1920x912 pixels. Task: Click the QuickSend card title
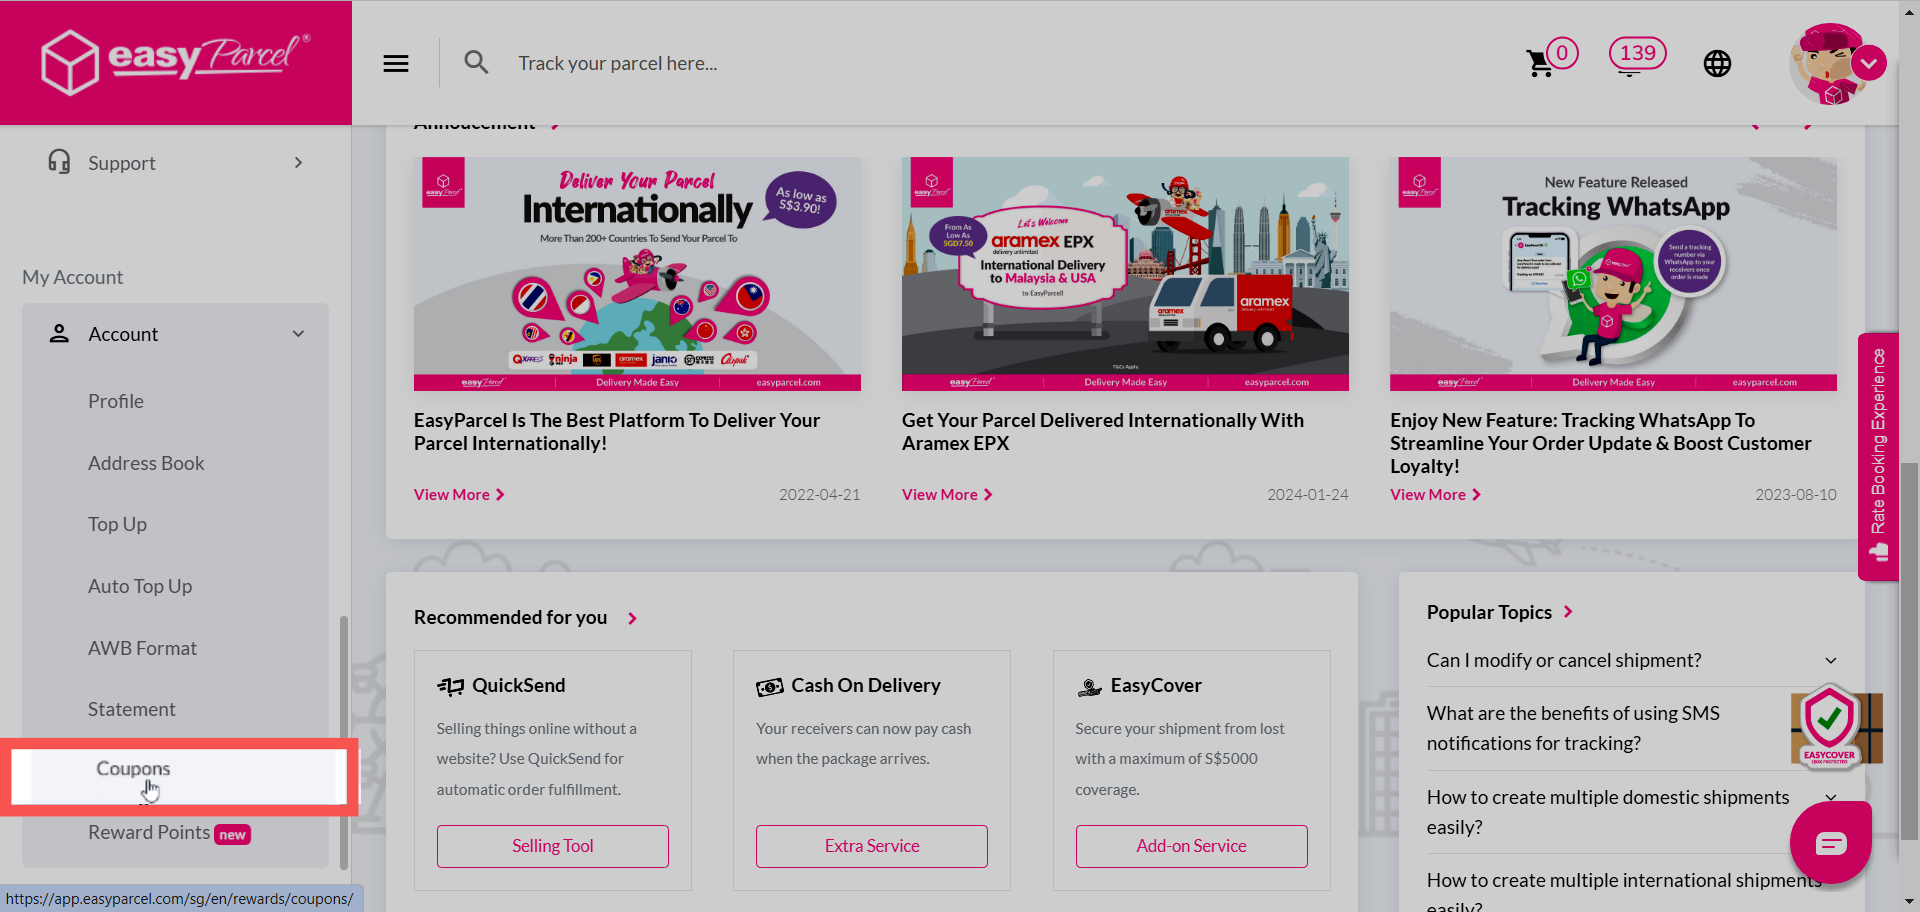518,686
